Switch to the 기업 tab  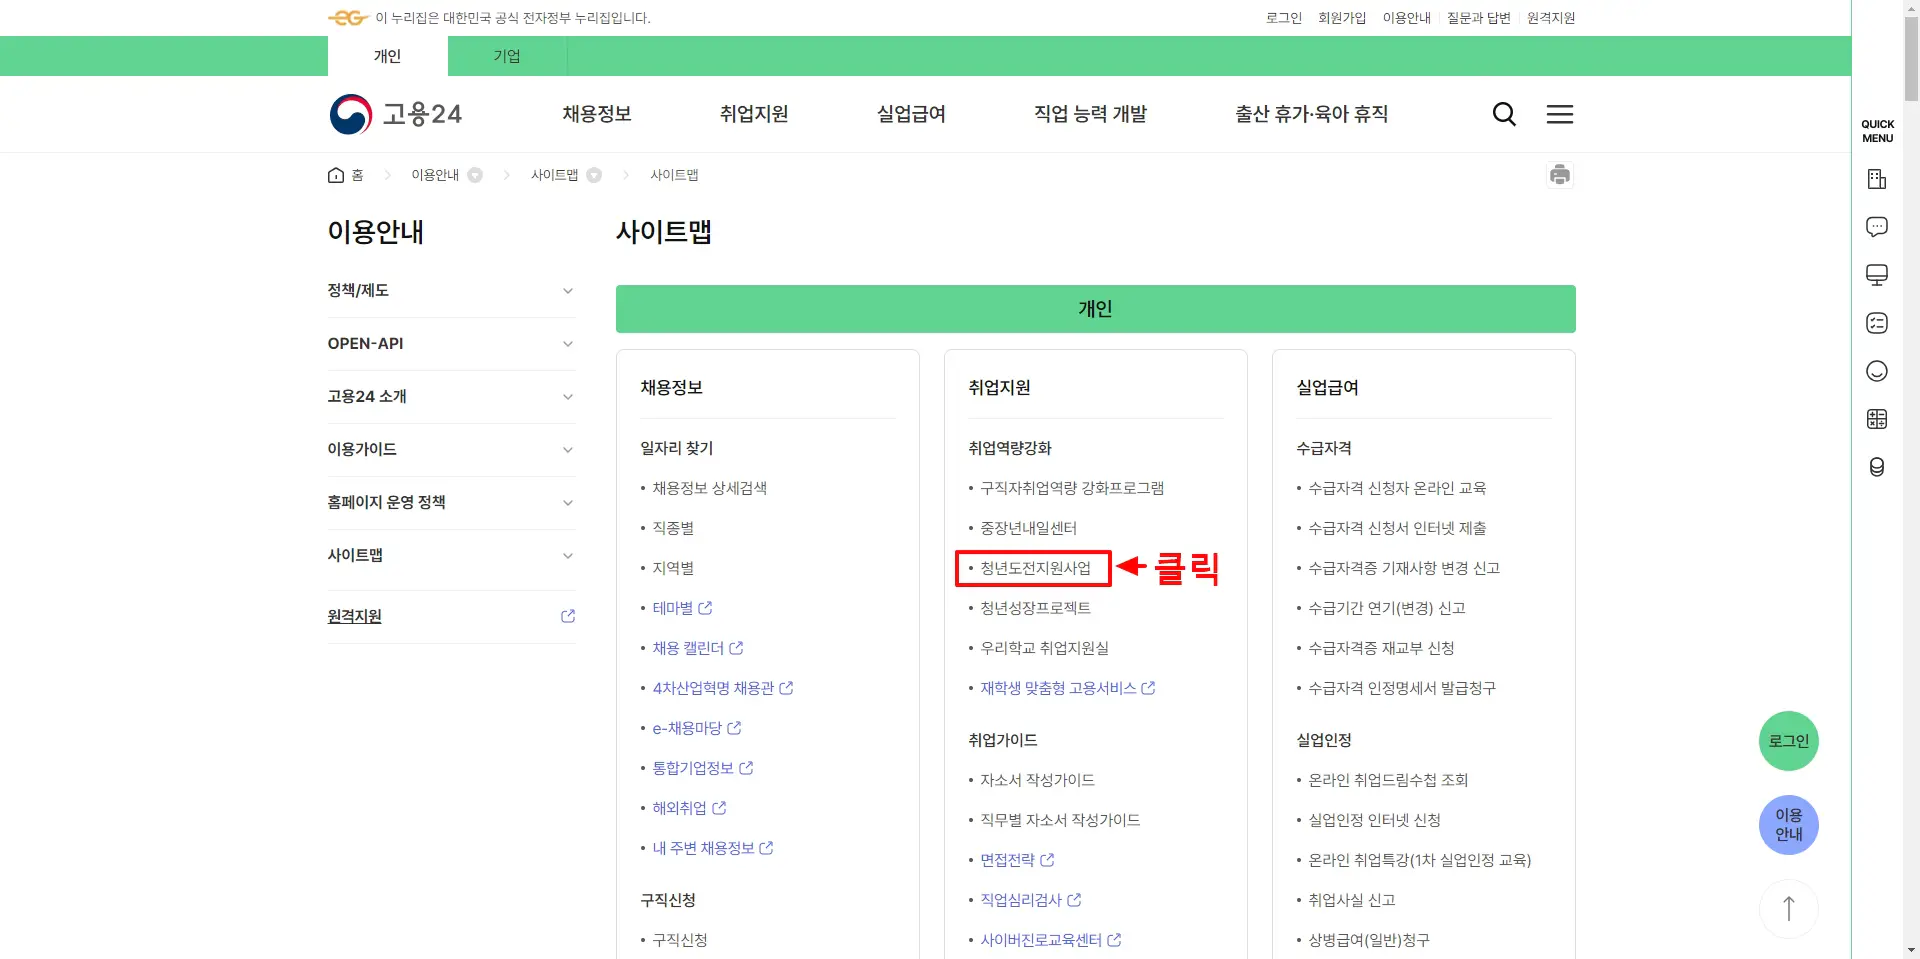coord(507,56)
